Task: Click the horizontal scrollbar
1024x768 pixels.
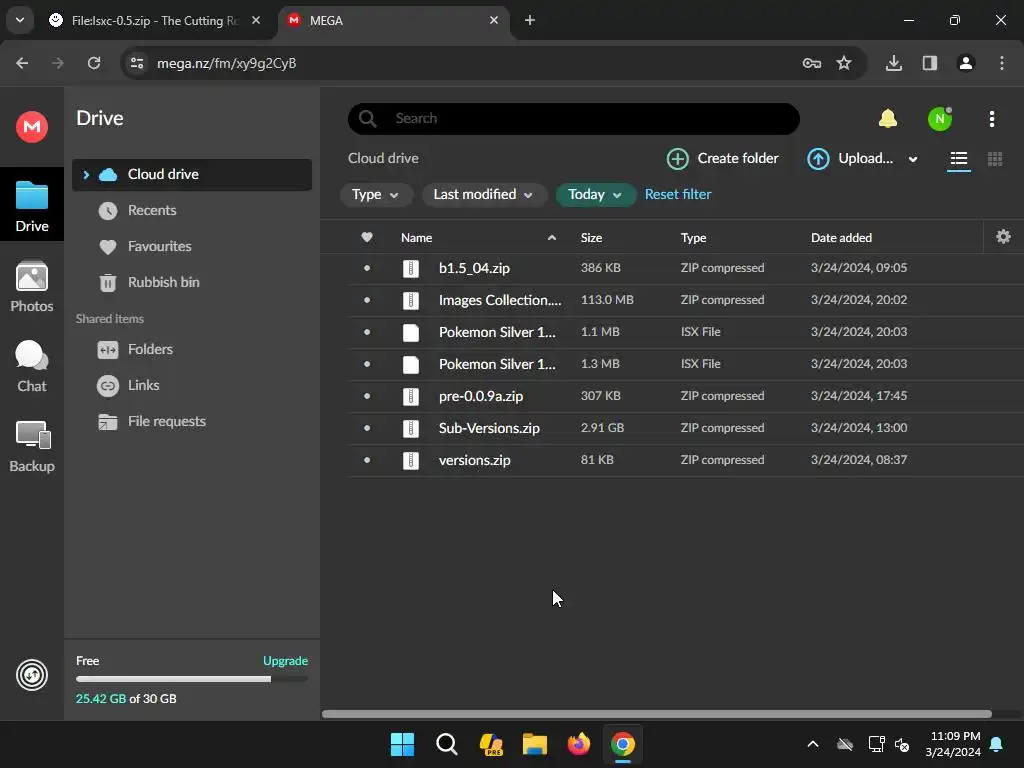Action: click(x=656, y=714)
